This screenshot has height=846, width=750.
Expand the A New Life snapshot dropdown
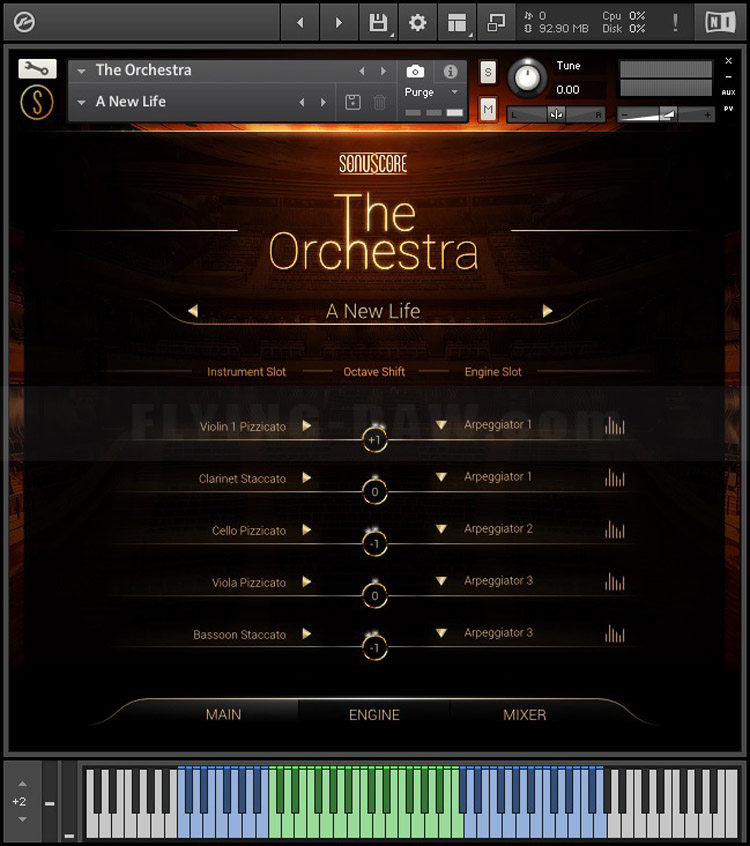coord(81,102)
